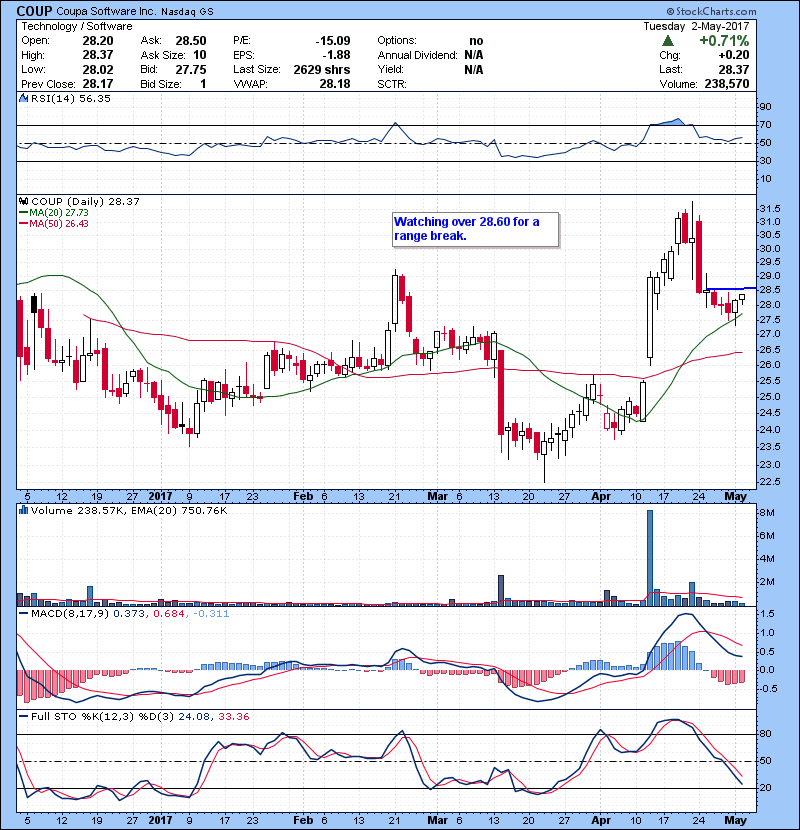
Task: Click the Last price value under Chg
Action: click(734, 69)
